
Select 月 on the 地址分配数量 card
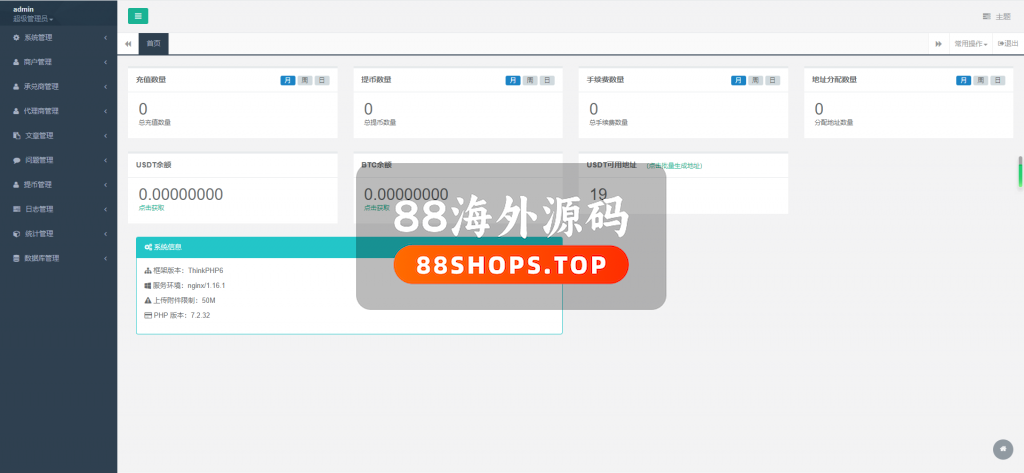point(963,80)
